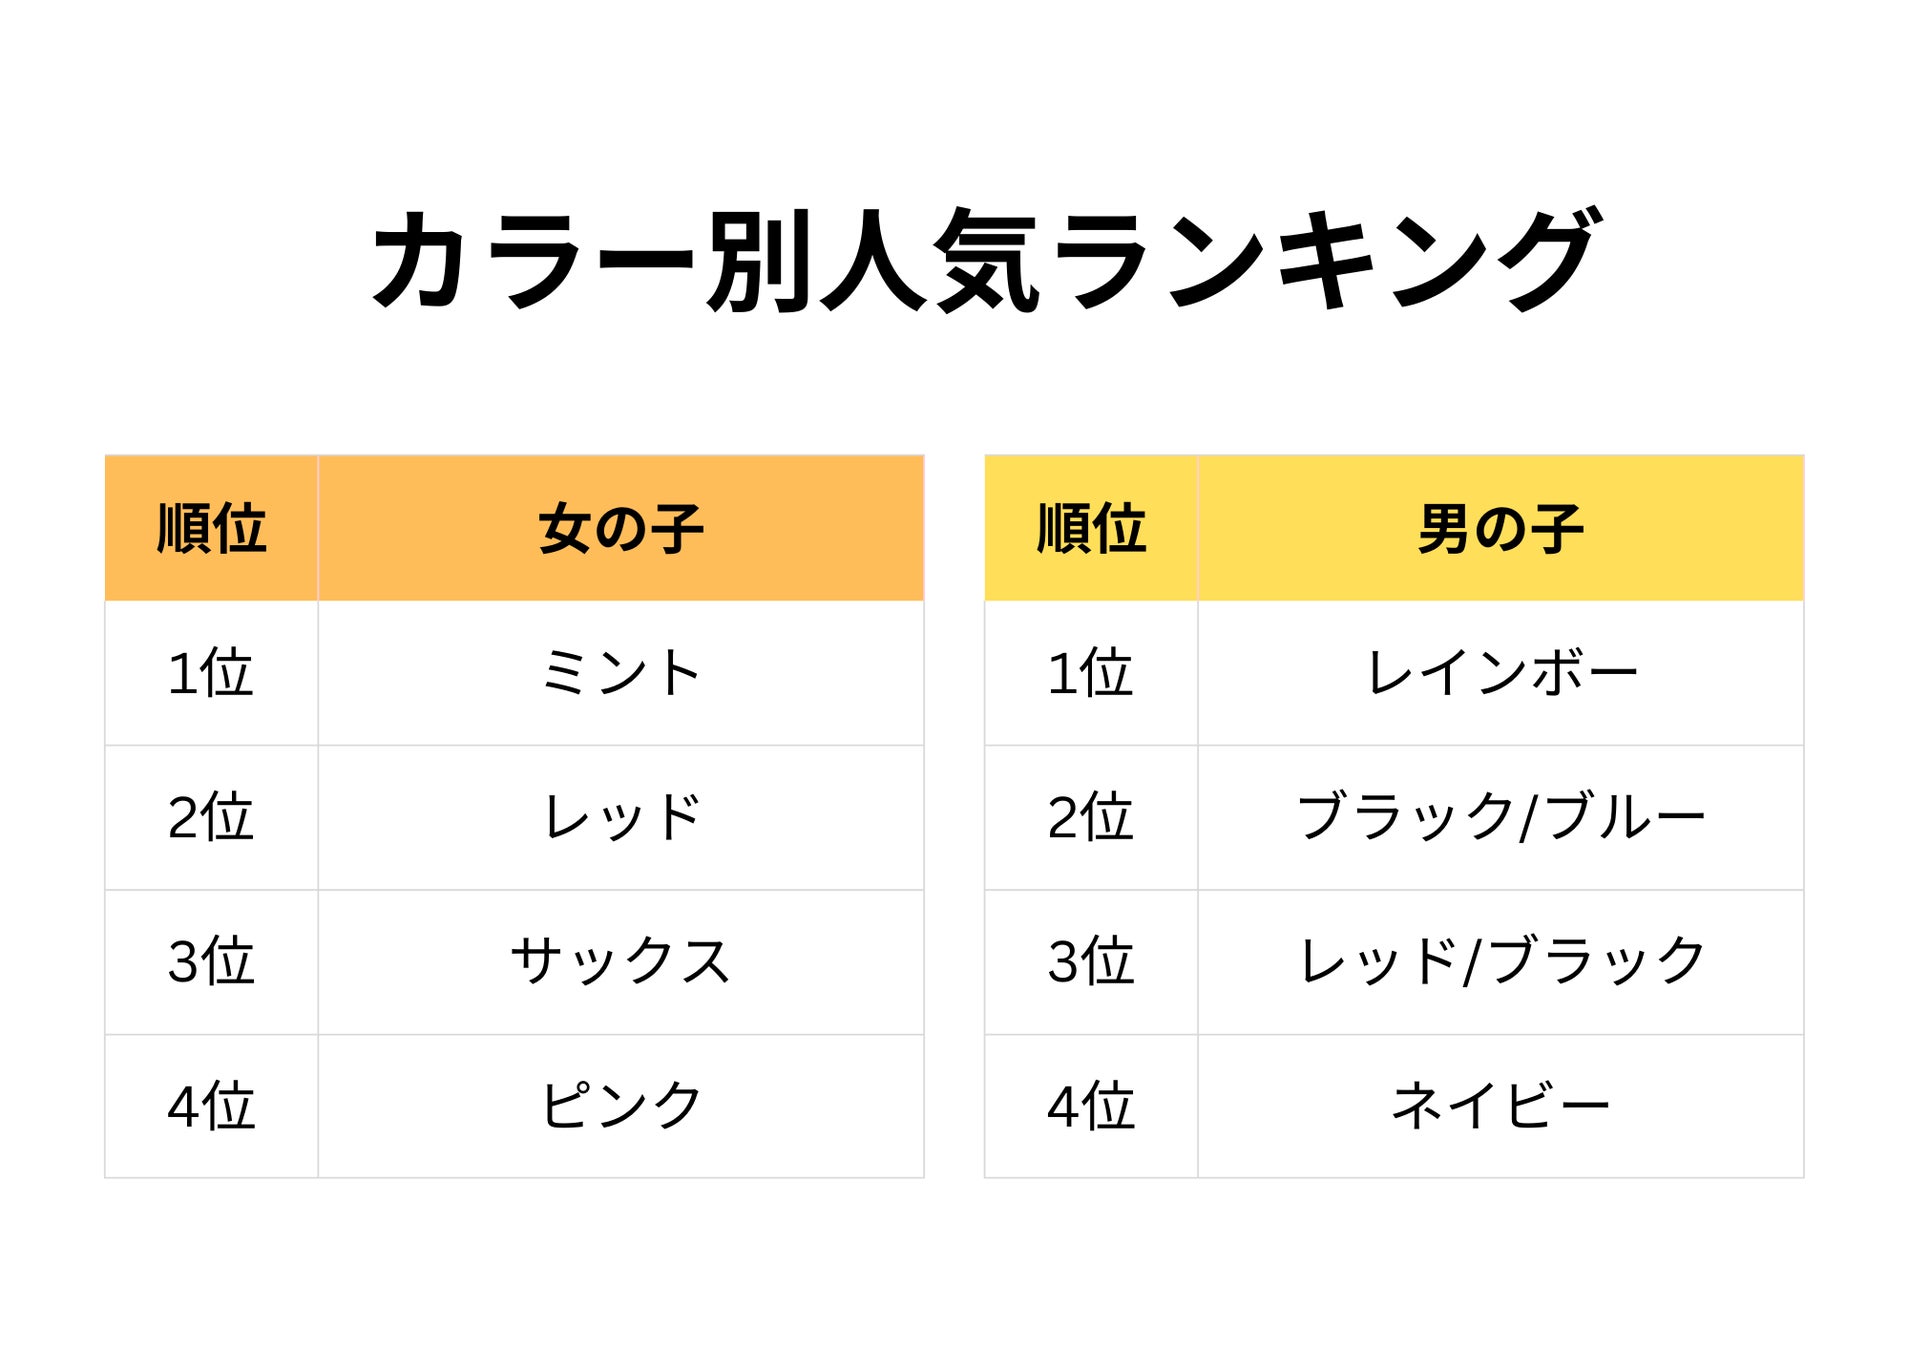This screenshot has height=1350, width=1909.
Task: Click 4位 in the boys' table
Action: (1091, 1106)
